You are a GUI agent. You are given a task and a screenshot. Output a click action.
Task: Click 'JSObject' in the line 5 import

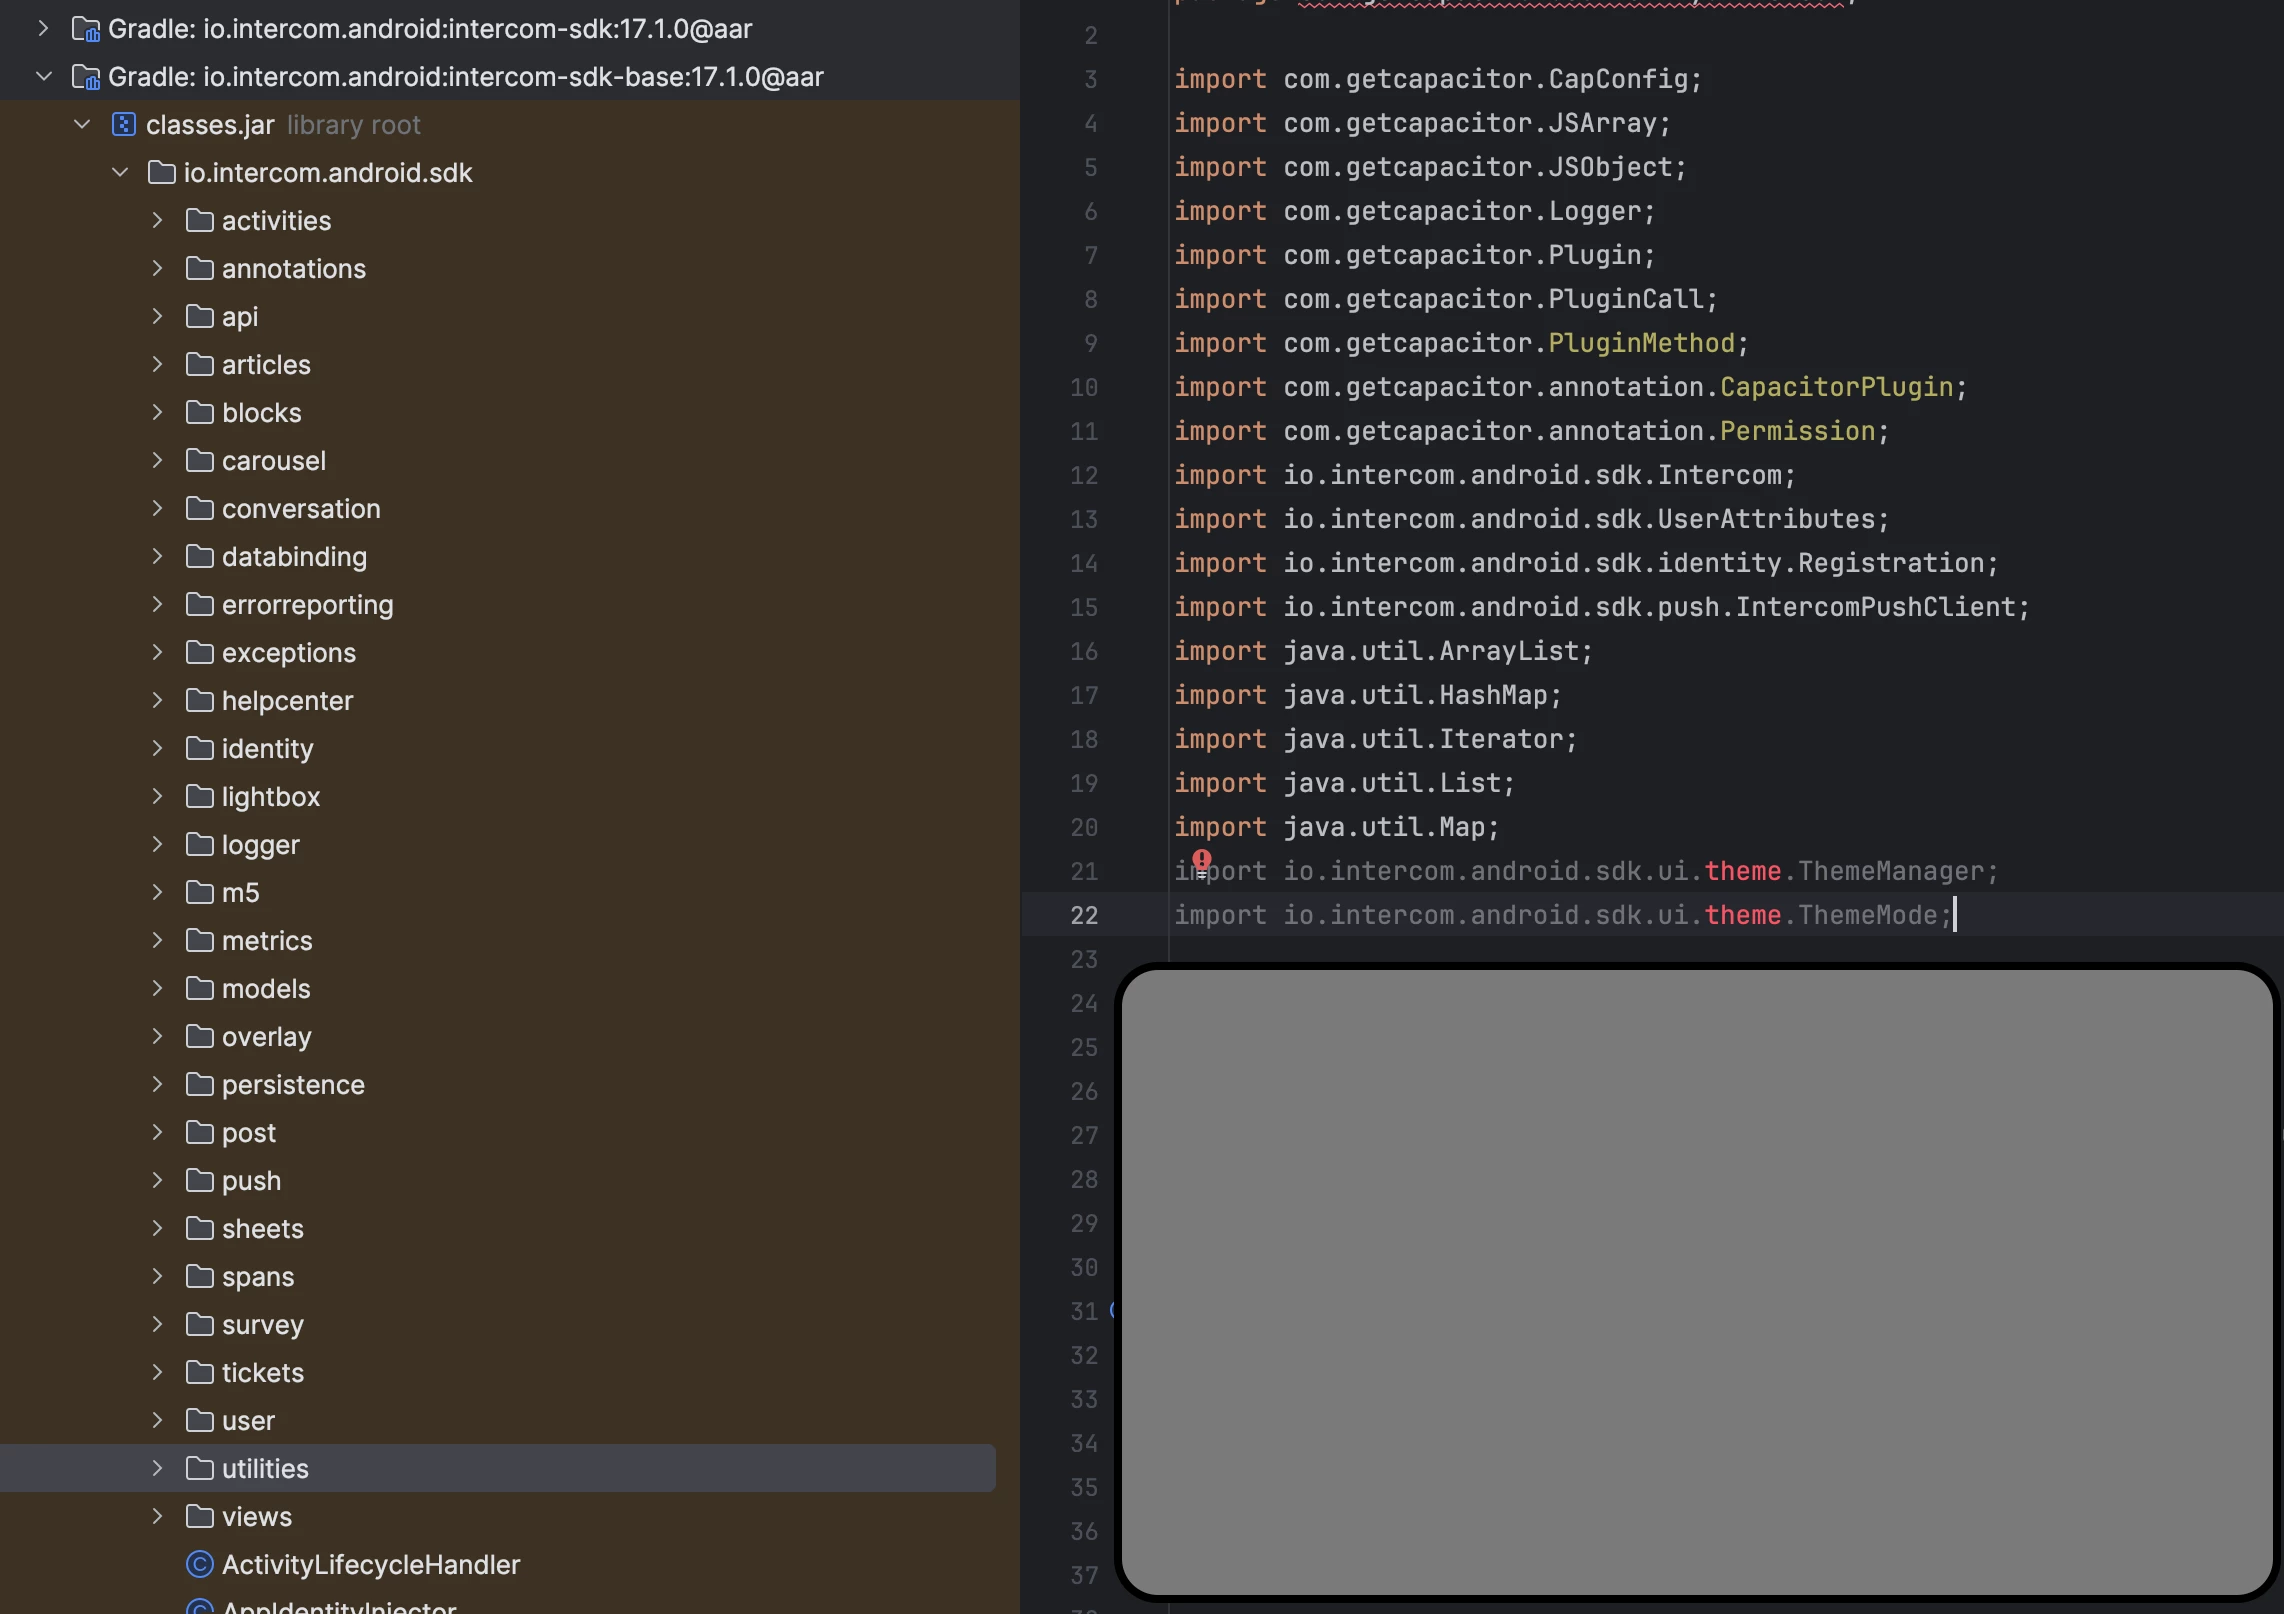1610,167
